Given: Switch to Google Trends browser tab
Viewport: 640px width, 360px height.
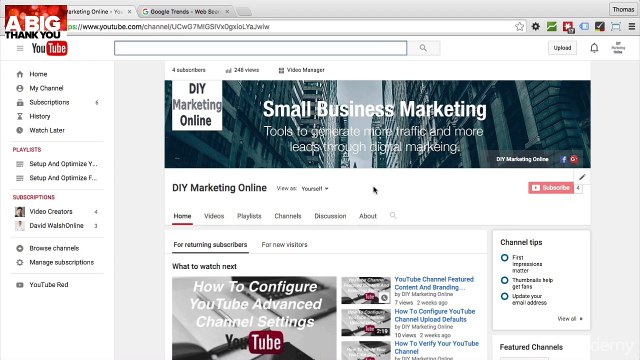Looking at the screenshot, I should tap(185, 12).
